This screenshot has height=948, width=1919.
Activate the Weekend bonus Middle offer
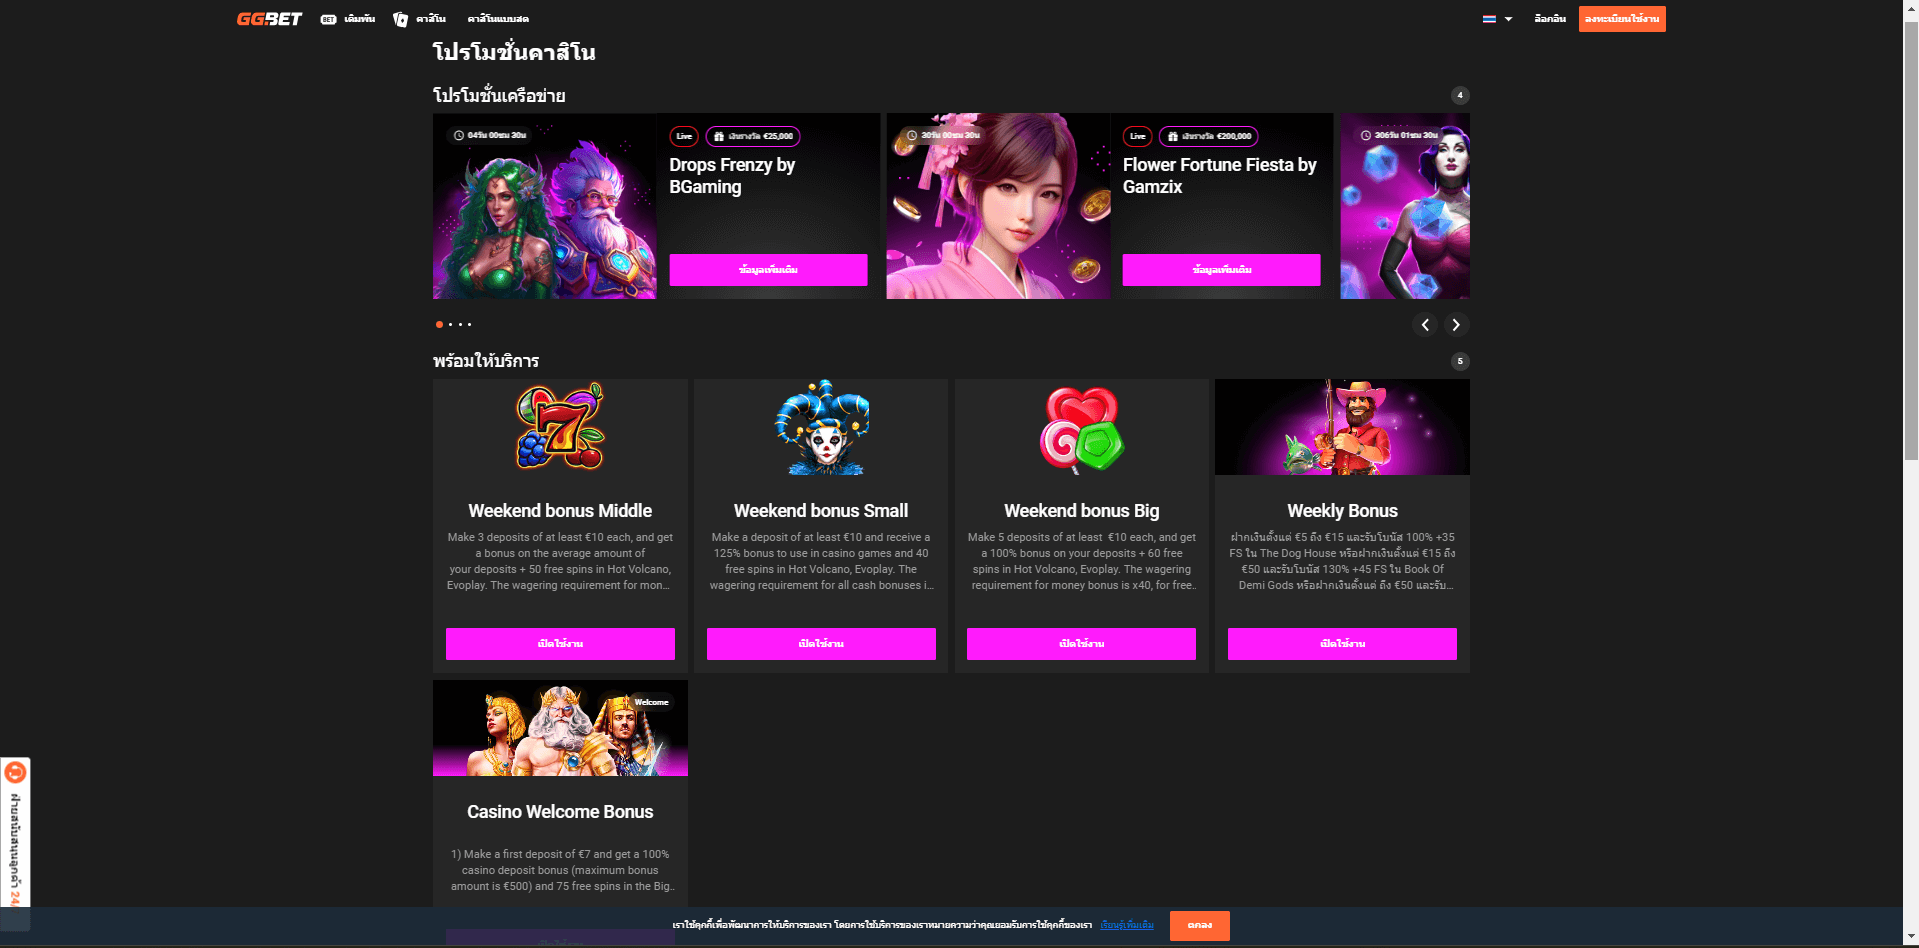pos(560,644)
